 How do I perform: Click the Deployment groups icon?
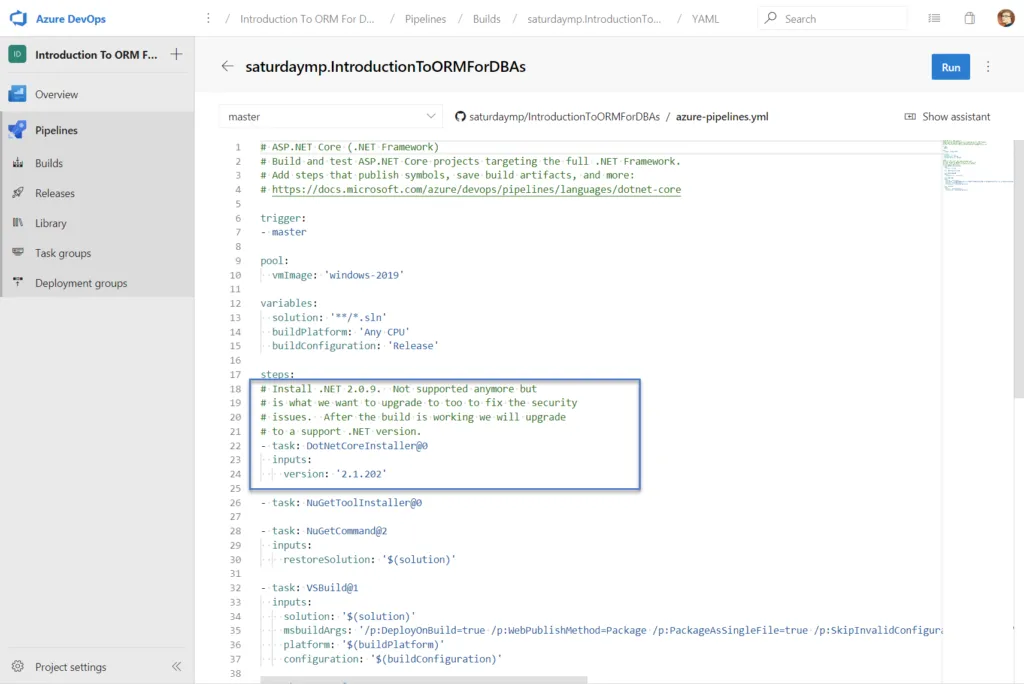pos(18,282)
